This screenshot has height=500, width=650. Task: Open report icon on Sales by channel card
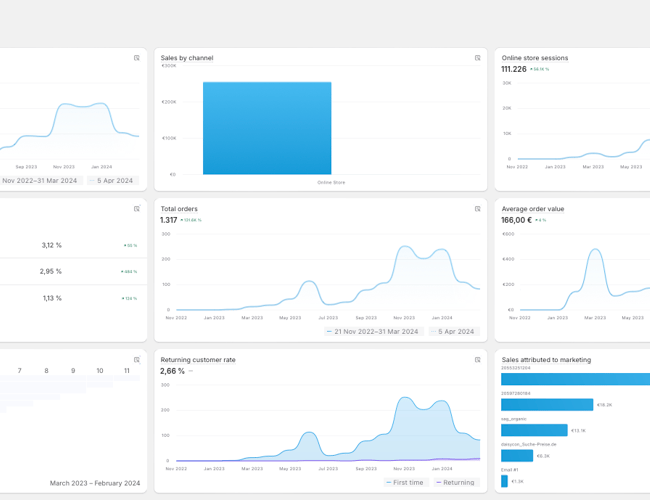click(x=477, y=58)
